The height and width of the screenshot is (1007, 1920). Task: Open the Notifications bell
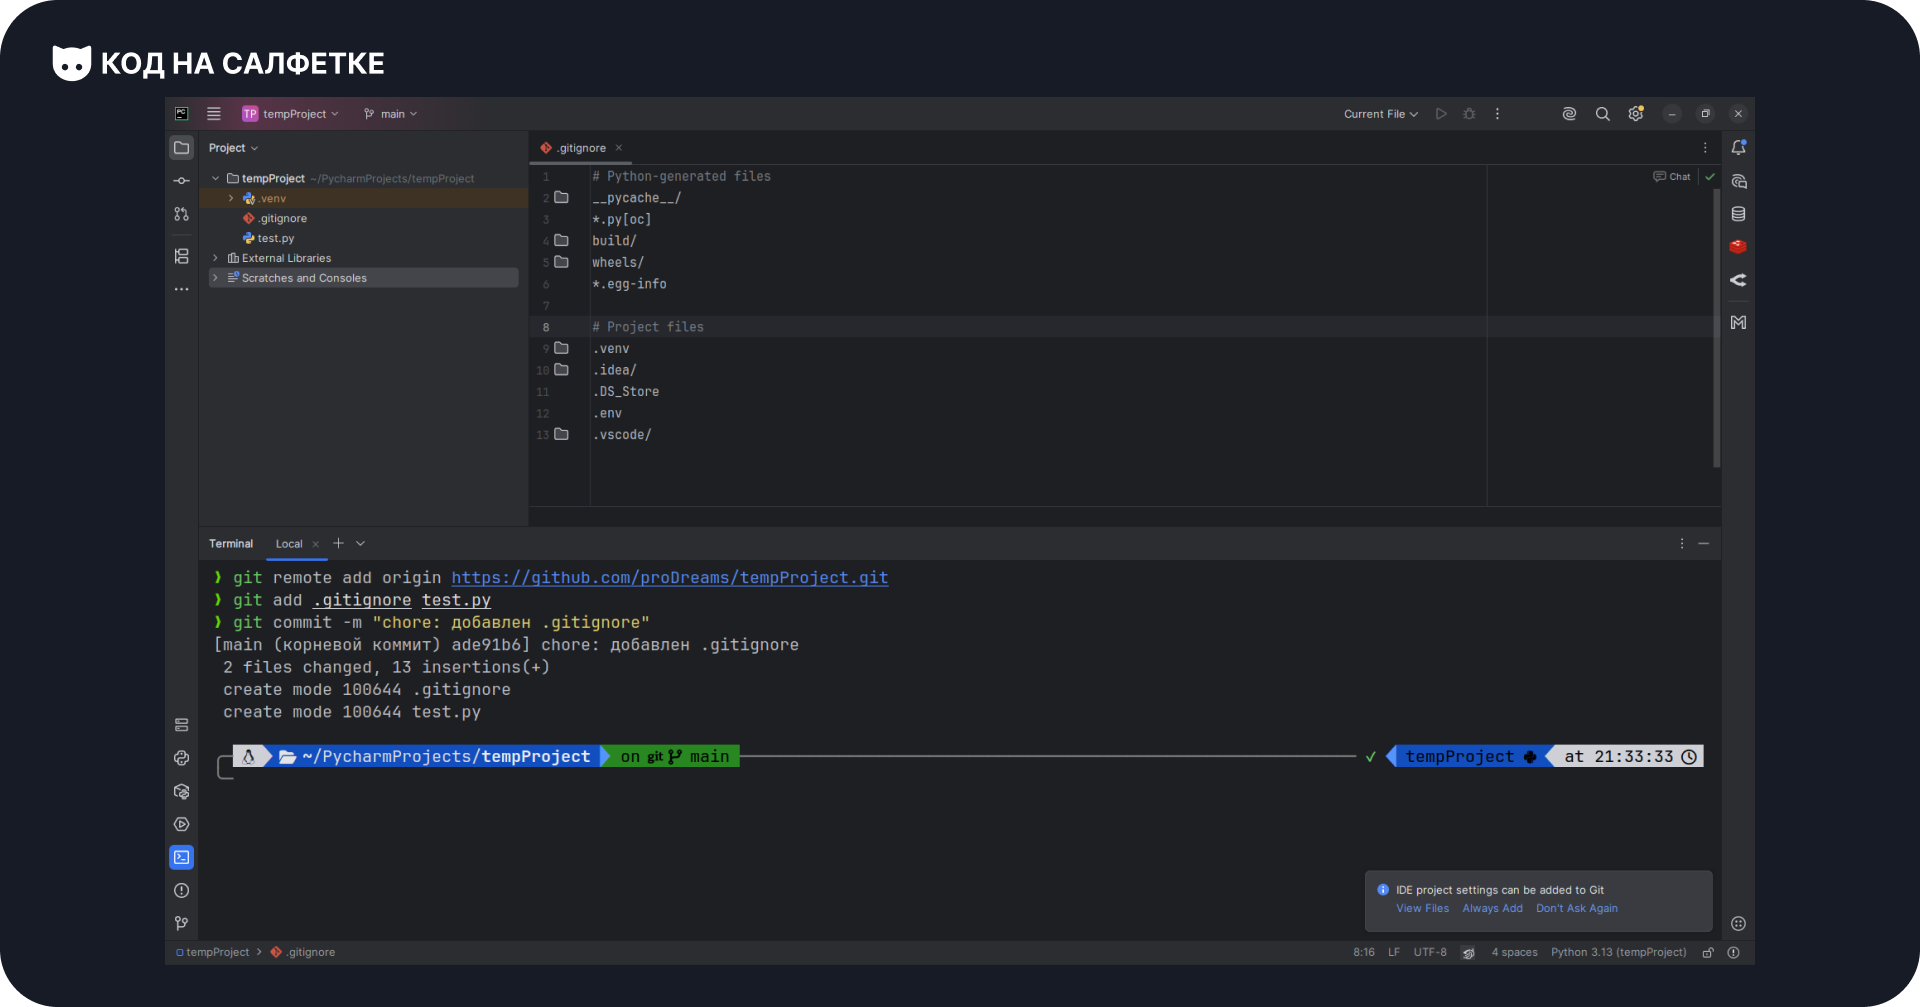pyautogui.click(x=1739, y=148)
